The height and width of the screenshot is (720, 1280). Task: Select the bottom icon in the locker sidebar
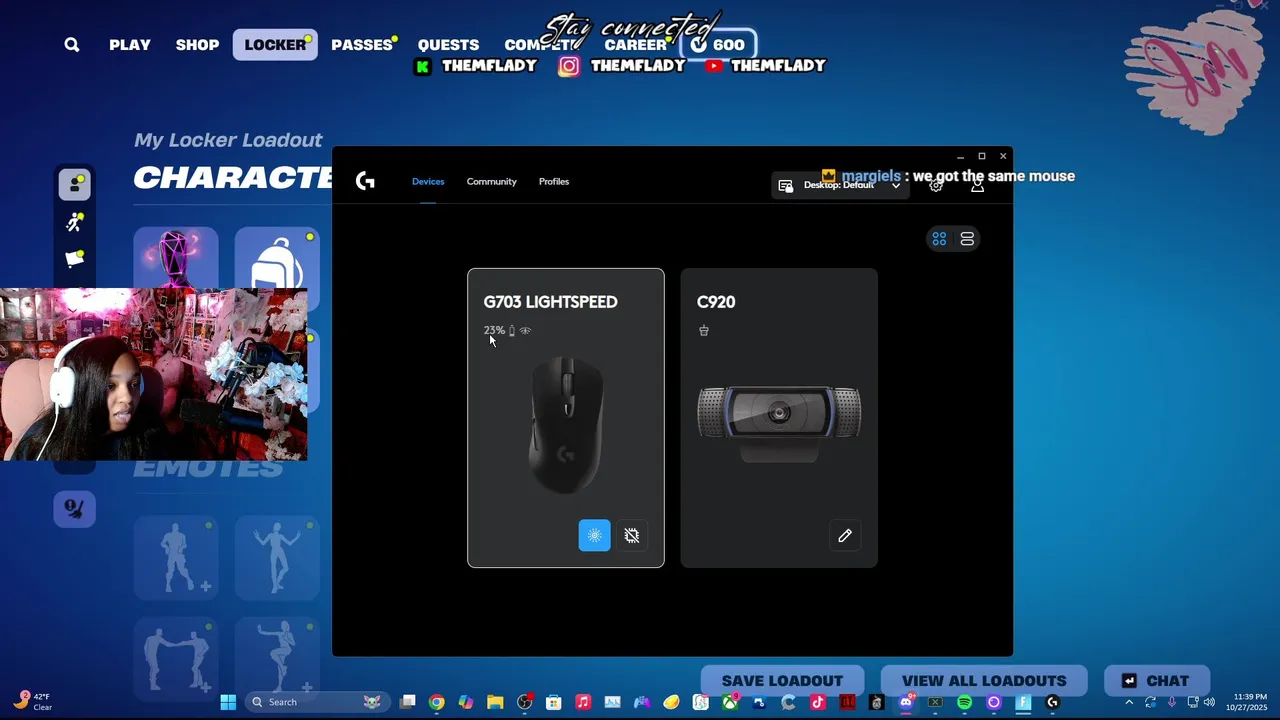[x=75, y=509]
